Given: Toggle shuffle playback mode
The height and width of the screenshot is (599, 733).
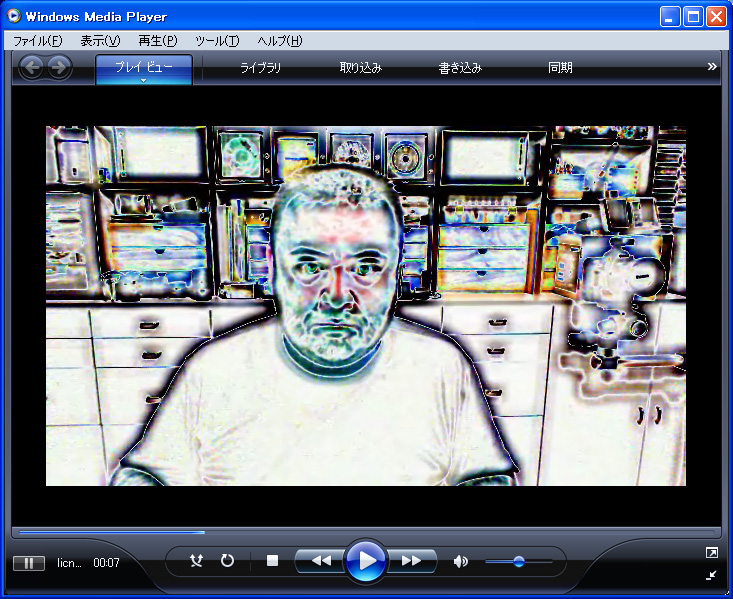Looking at the screenshot, I should point(197,561).
